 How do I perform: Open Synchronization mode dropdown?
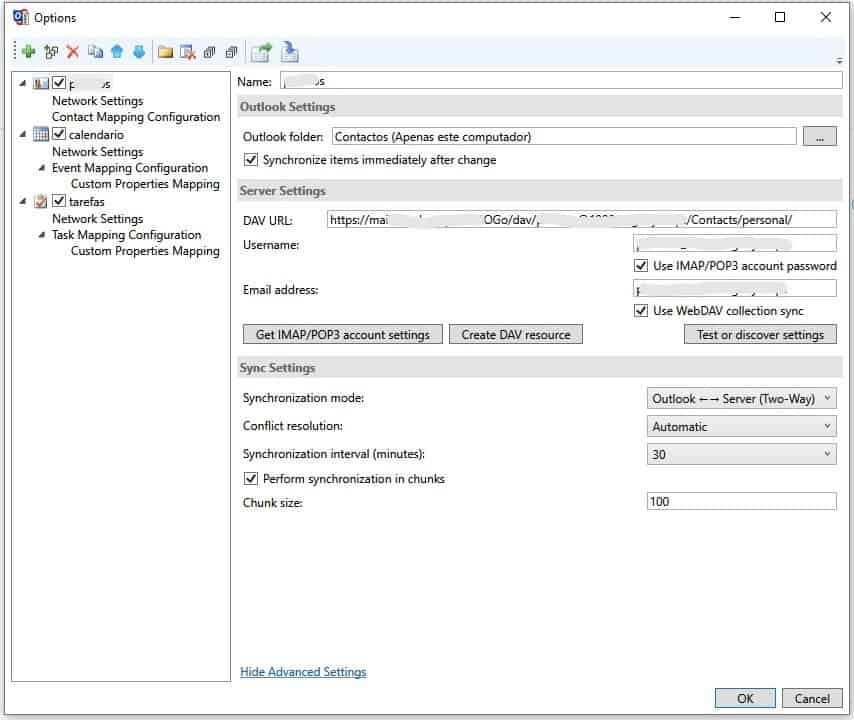[741, 398]
